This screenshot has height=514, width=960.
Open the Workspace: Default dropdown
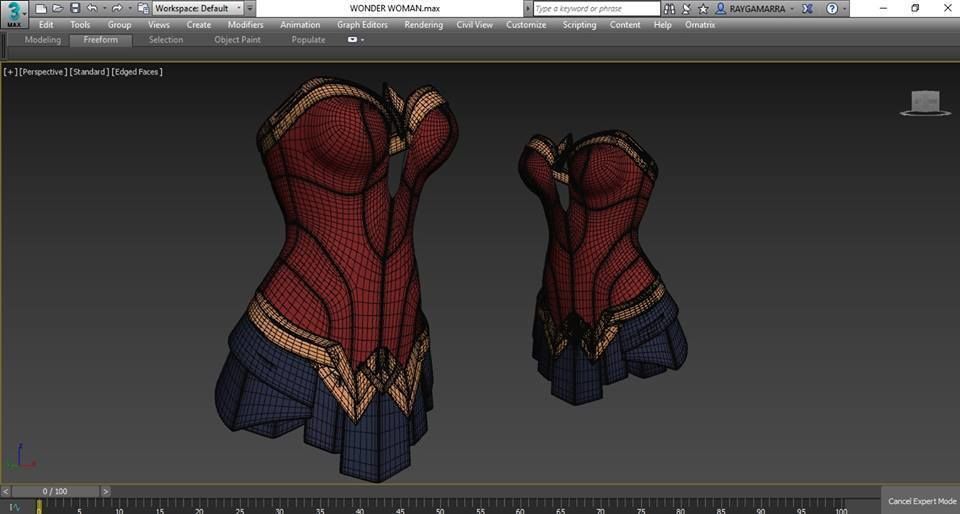(198, 9)
